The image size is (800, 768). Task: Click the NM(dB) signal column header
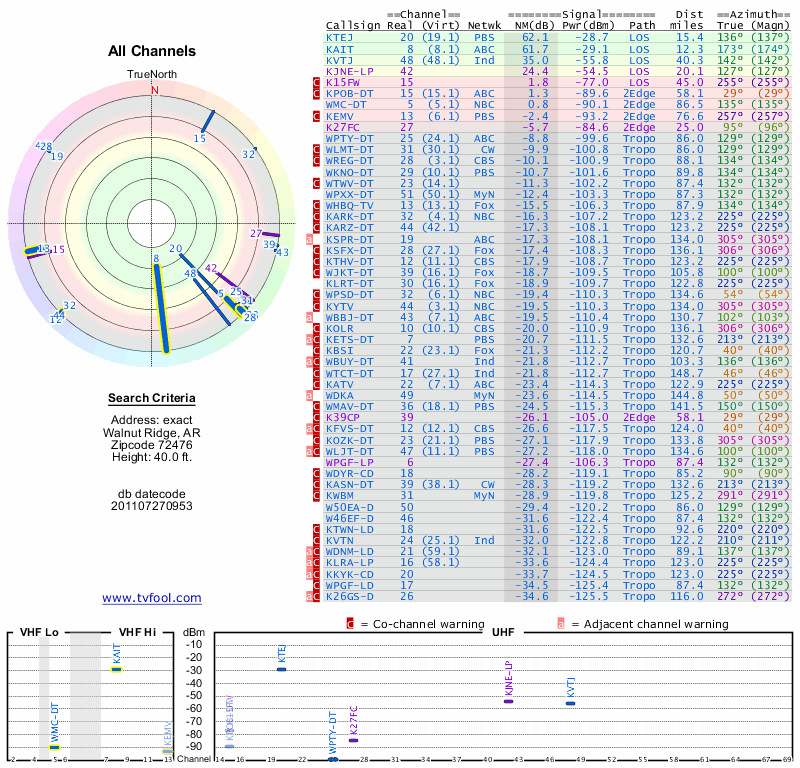tap(528, 25)
